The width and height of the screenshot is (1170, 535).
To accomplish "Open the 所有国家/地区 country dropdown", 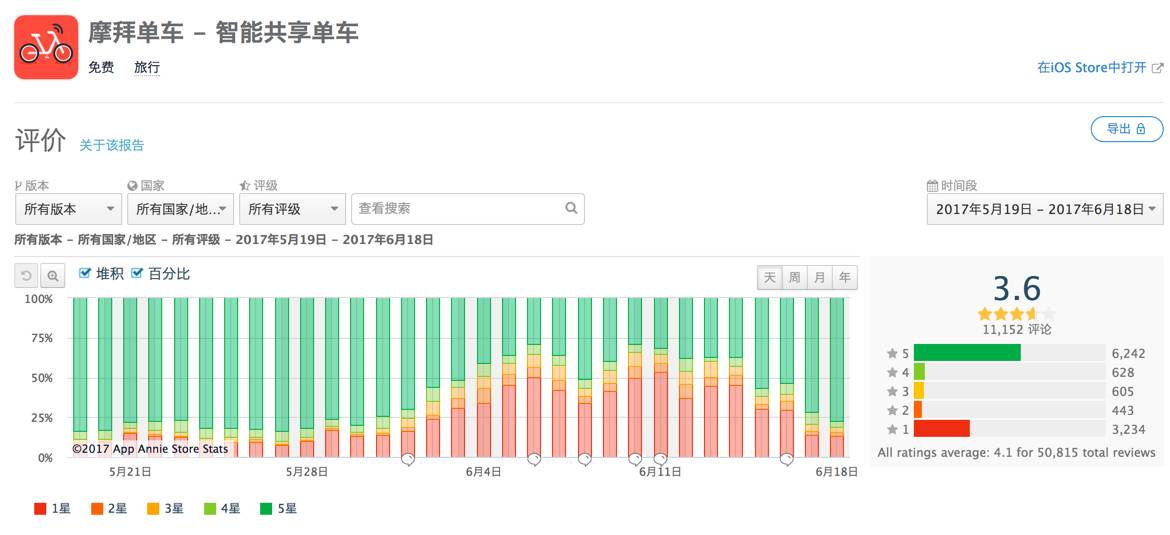I will point(181,209).
